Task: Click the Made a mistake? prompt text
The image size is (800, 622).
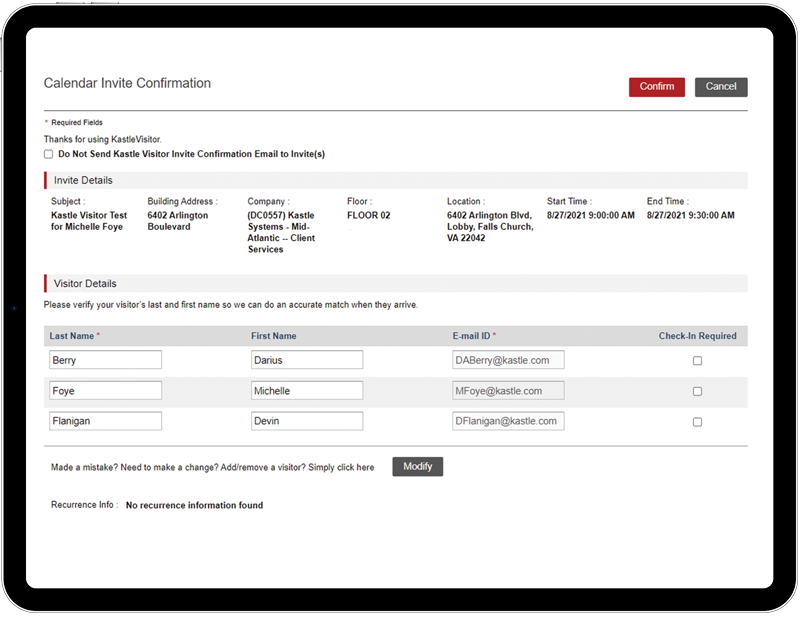Action: point(212,467)
